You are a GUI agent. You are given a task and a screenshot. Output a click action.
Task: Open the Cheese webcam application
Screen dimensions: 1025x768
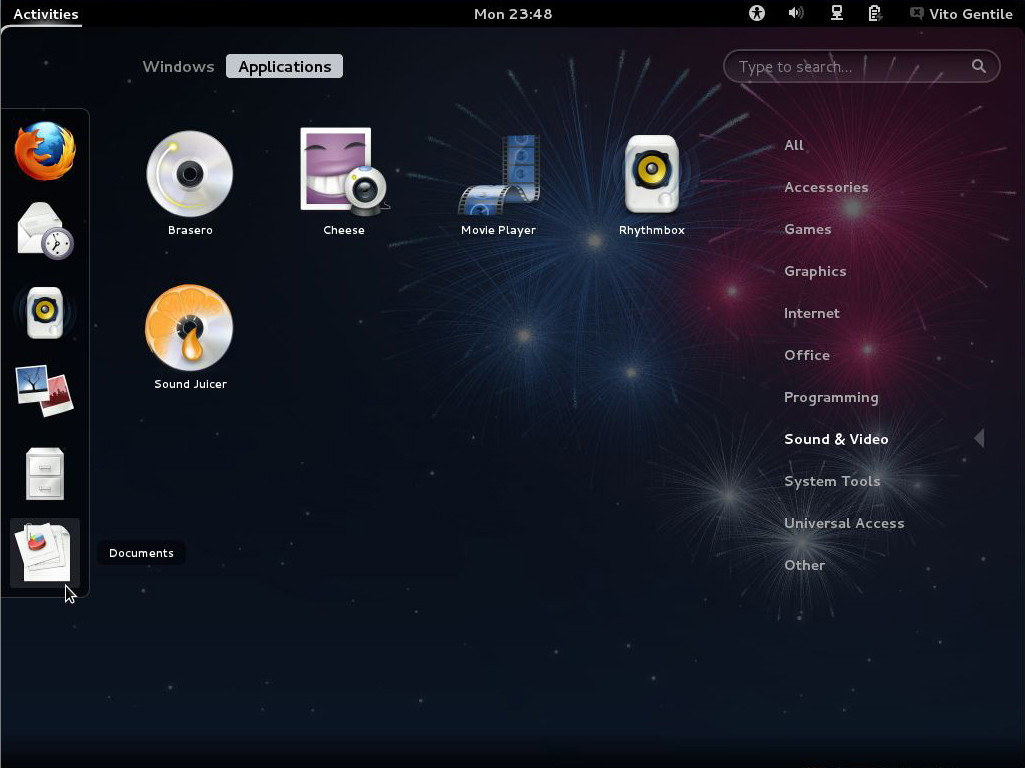pos(343,172)
